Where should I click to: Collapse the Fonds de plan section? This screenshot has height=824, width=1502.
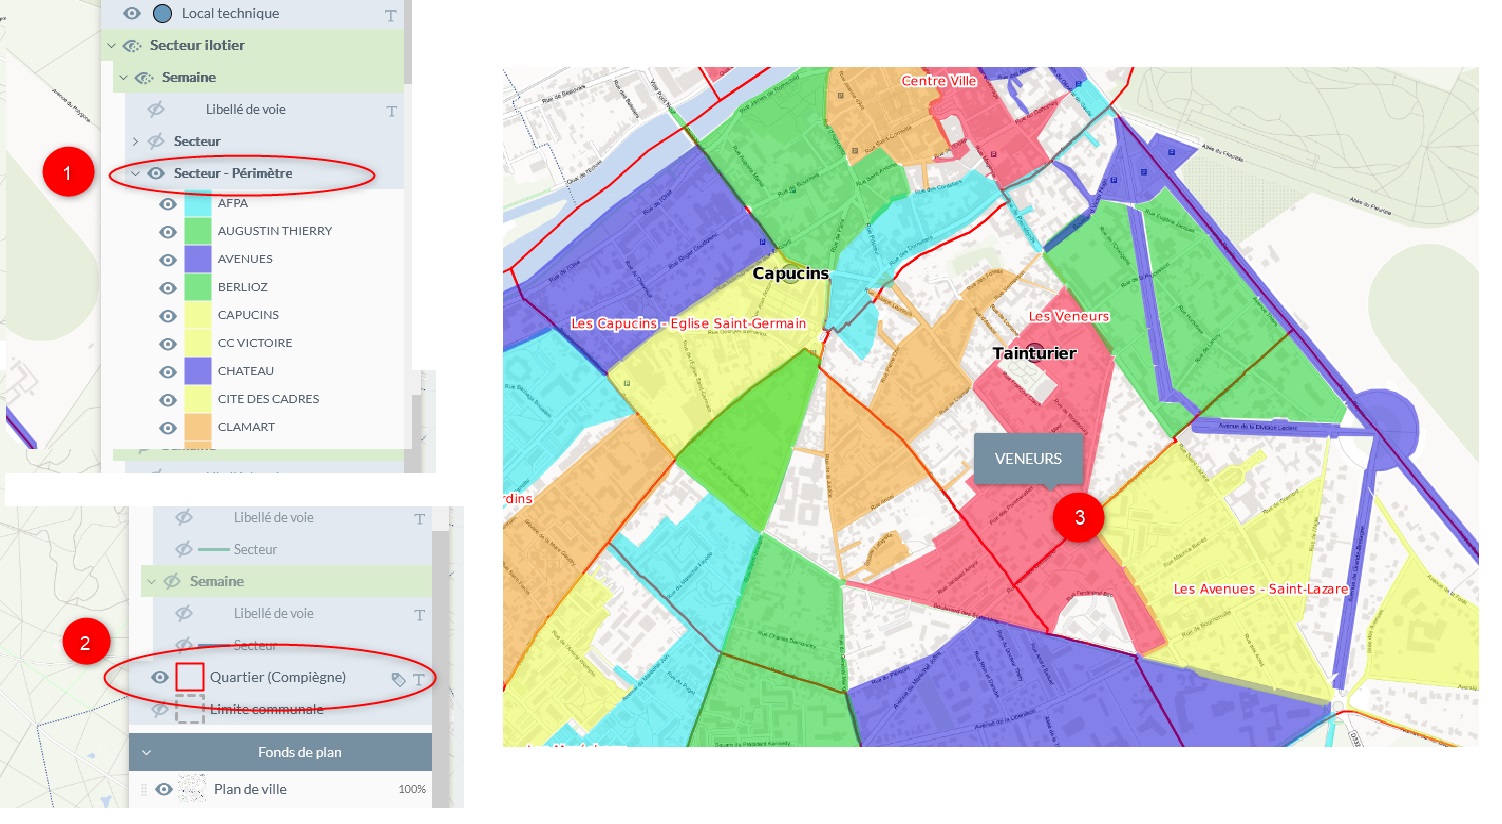[x=147, y=752]
